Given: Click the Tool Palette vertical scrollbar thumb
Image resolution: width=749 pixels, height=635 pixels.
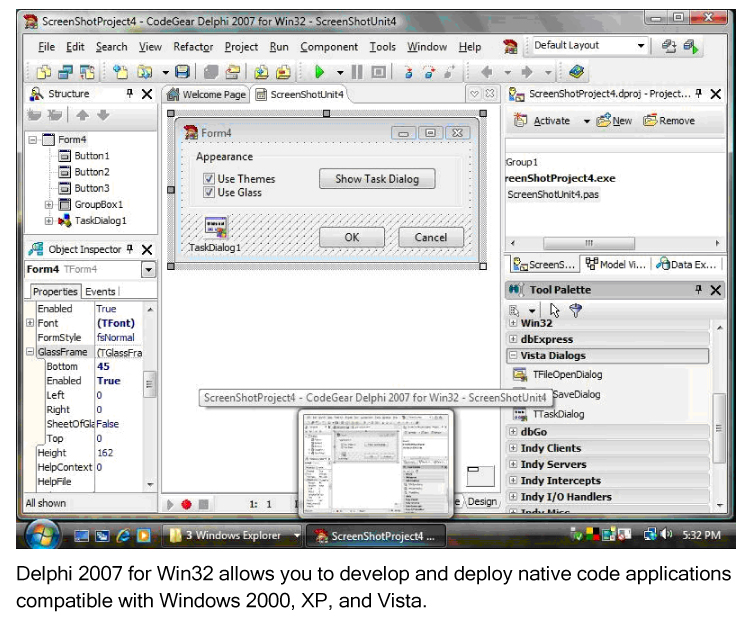Looking at the screenshot, I should 718,428.
